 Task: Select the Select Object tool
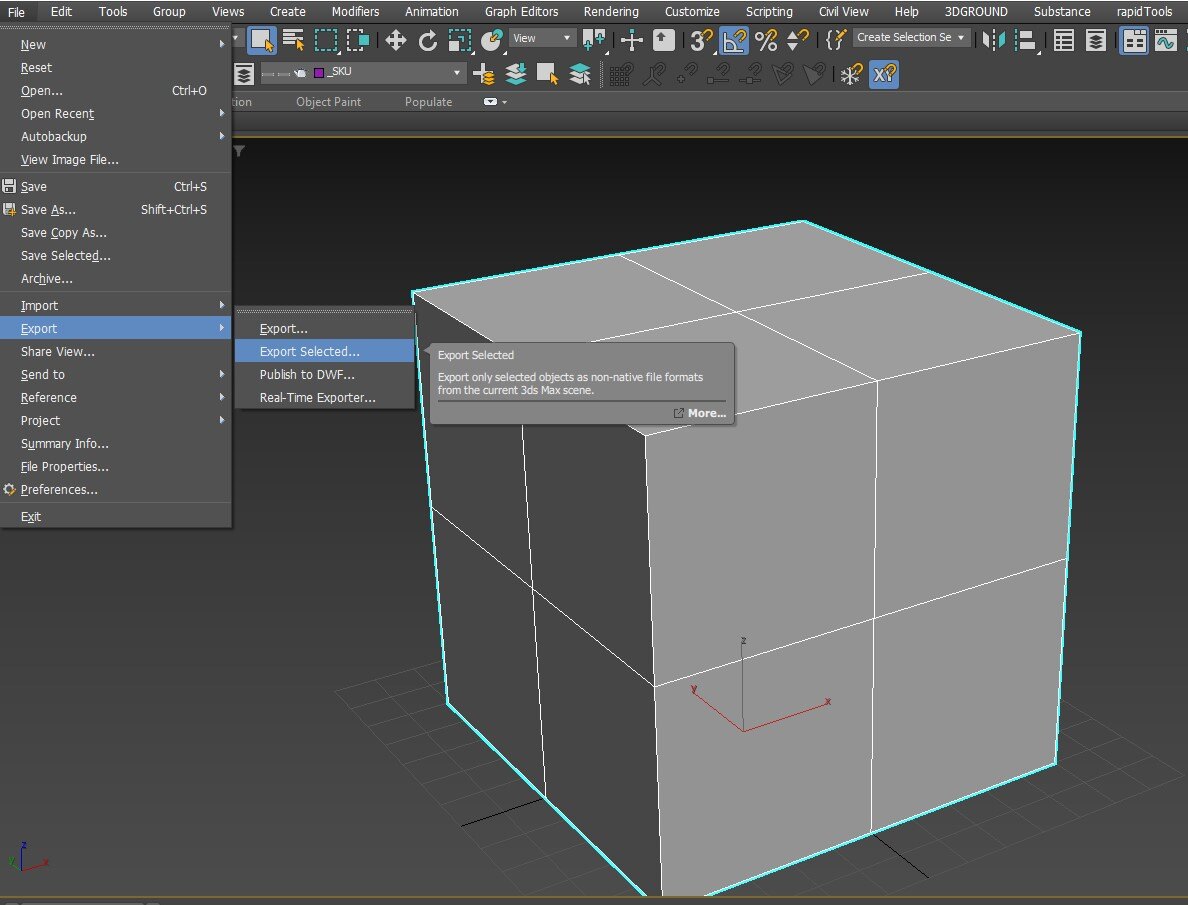262,40
